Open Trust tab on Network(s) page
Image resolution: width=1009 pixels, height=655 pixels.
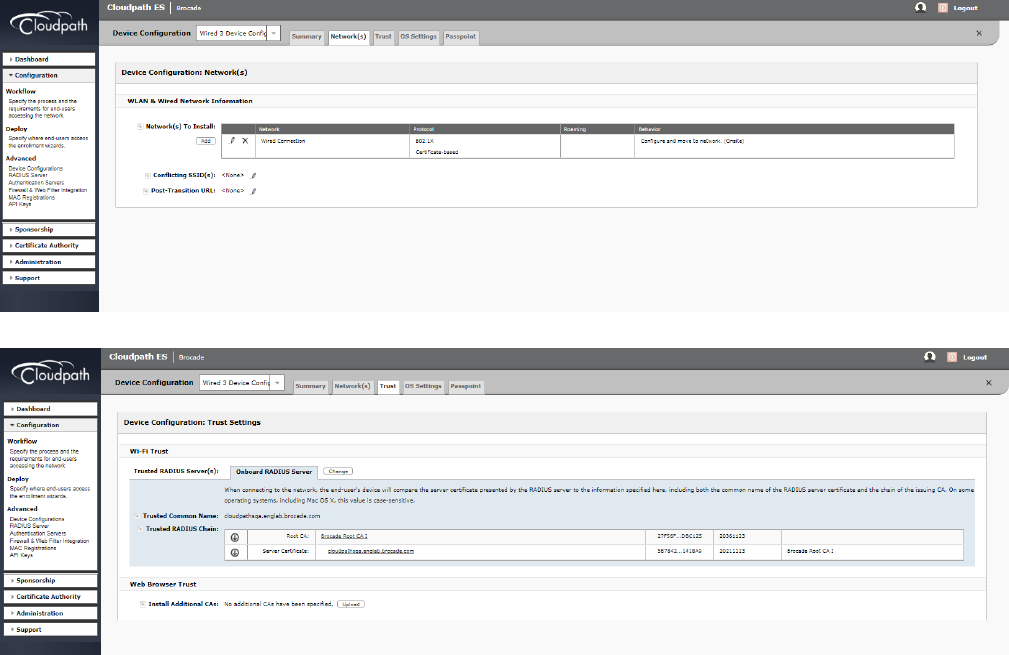pos(383,37)
